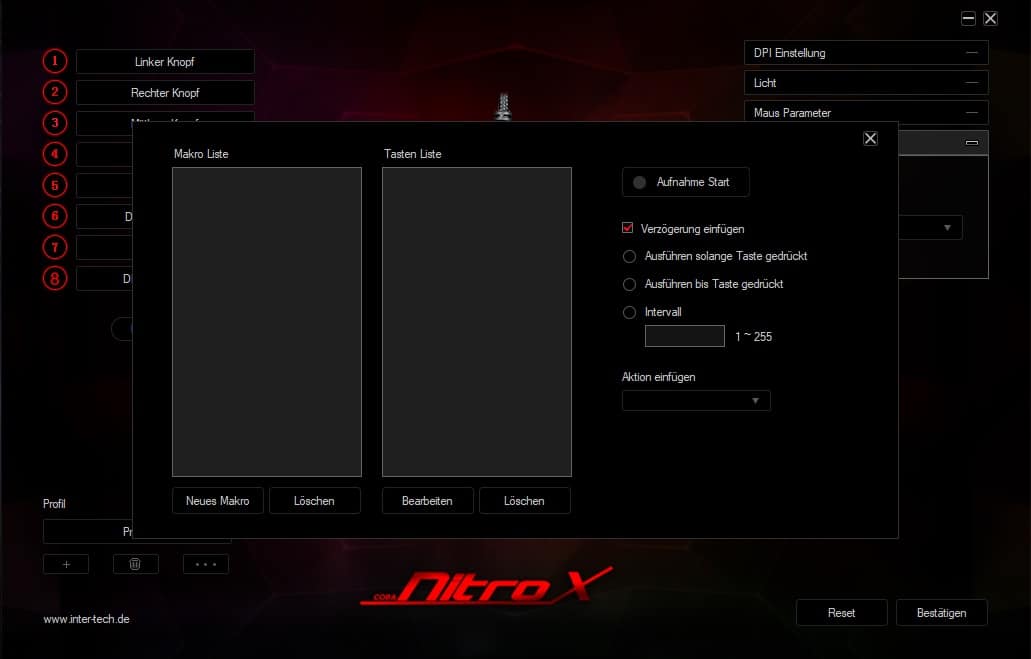
Task: Choose the Intervall radio button
Action: click(629, 312)
